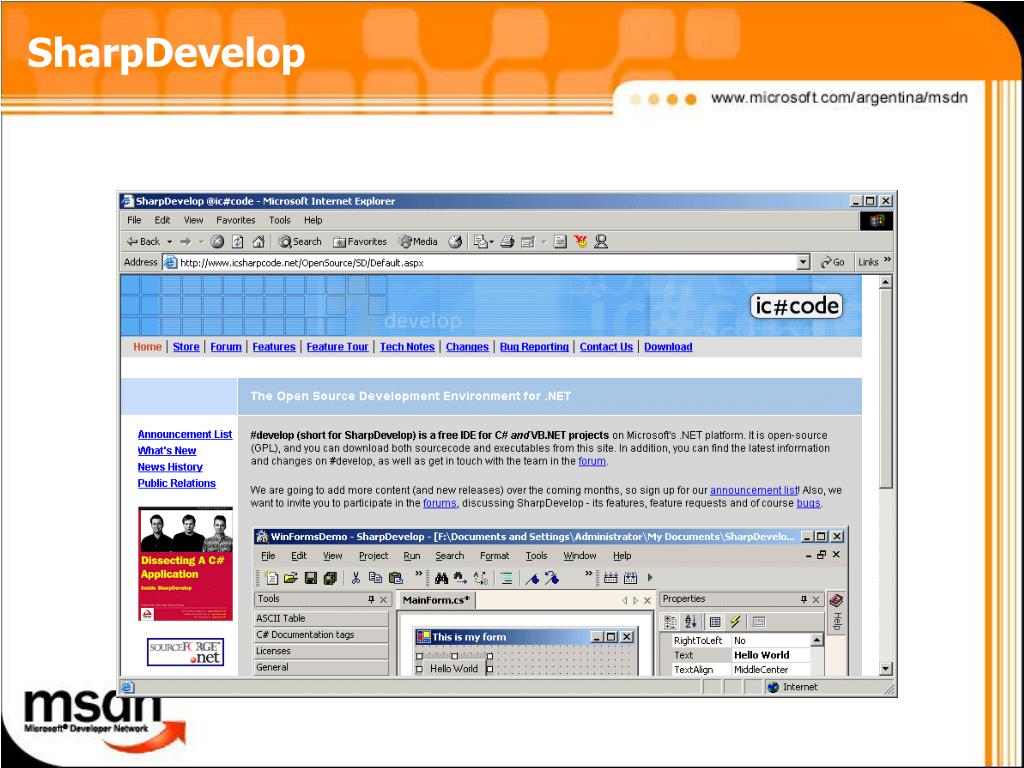Open the Run menu in SharpDevelop window
Viewport: 1024px width, 768px height.
click(411, 556)
